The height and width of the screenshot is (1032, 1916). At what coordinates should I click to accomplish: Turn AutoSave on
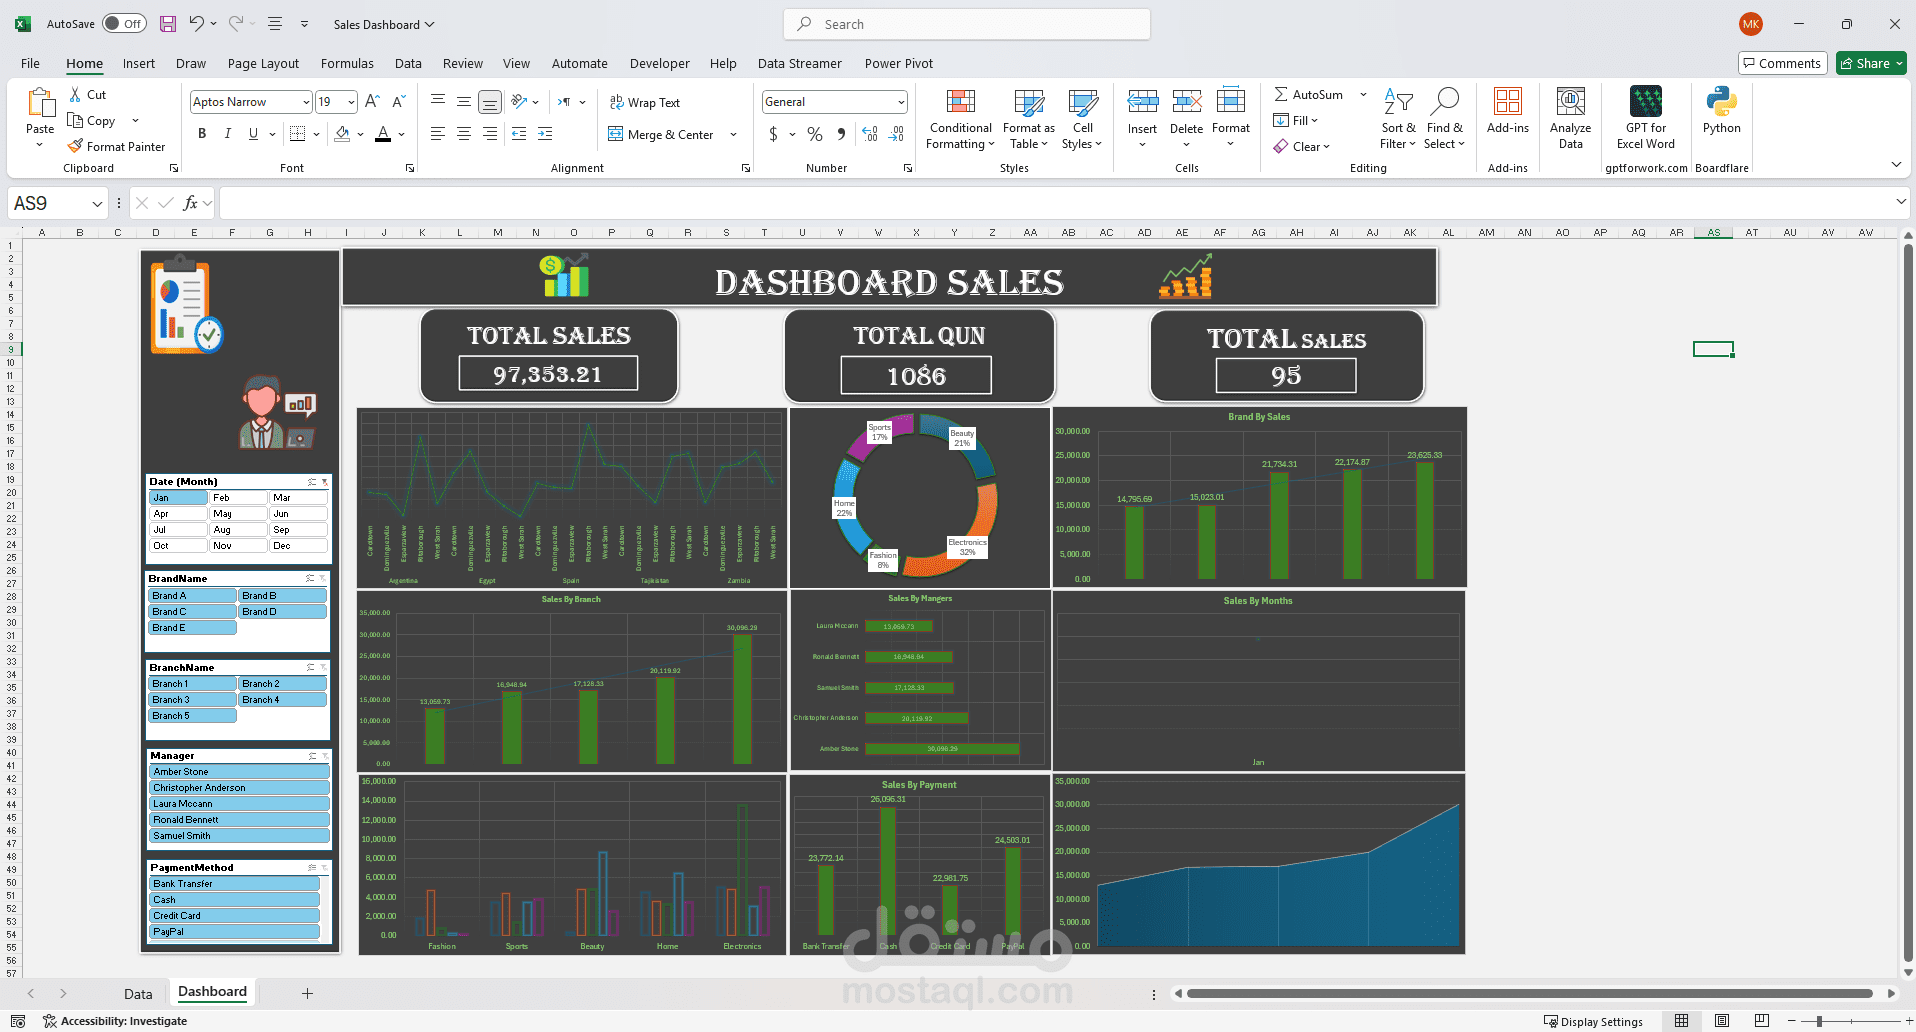tap(124, 23)
